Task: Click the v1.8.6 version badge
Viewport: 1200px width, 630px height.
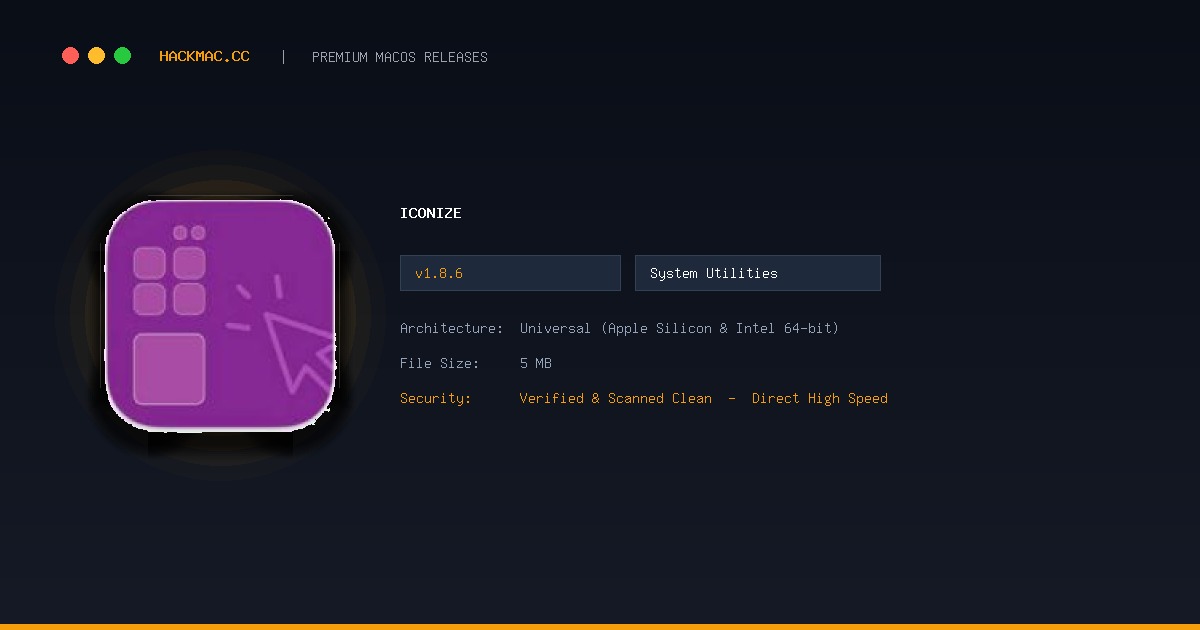Action: click(x=510, y=273)
